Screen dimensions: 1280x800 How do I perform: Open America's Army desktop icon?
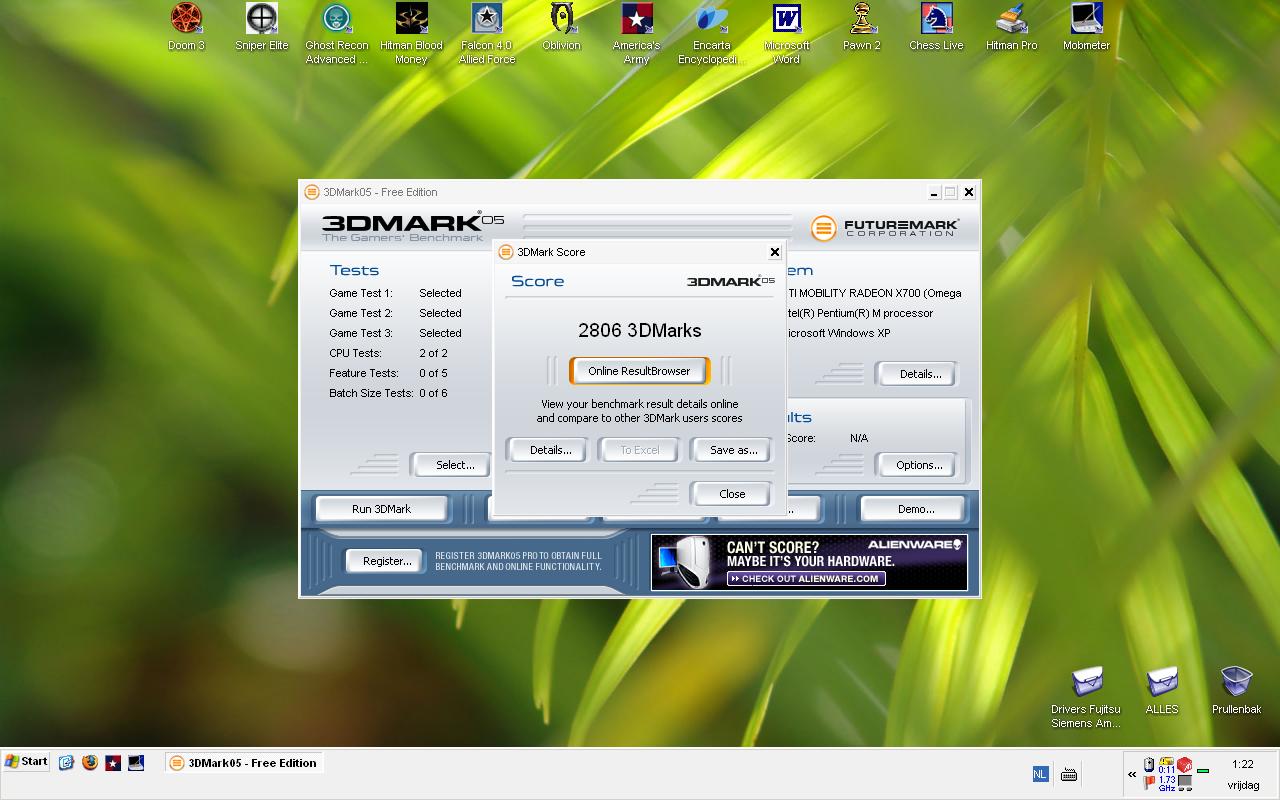click(x=637, y=34)
